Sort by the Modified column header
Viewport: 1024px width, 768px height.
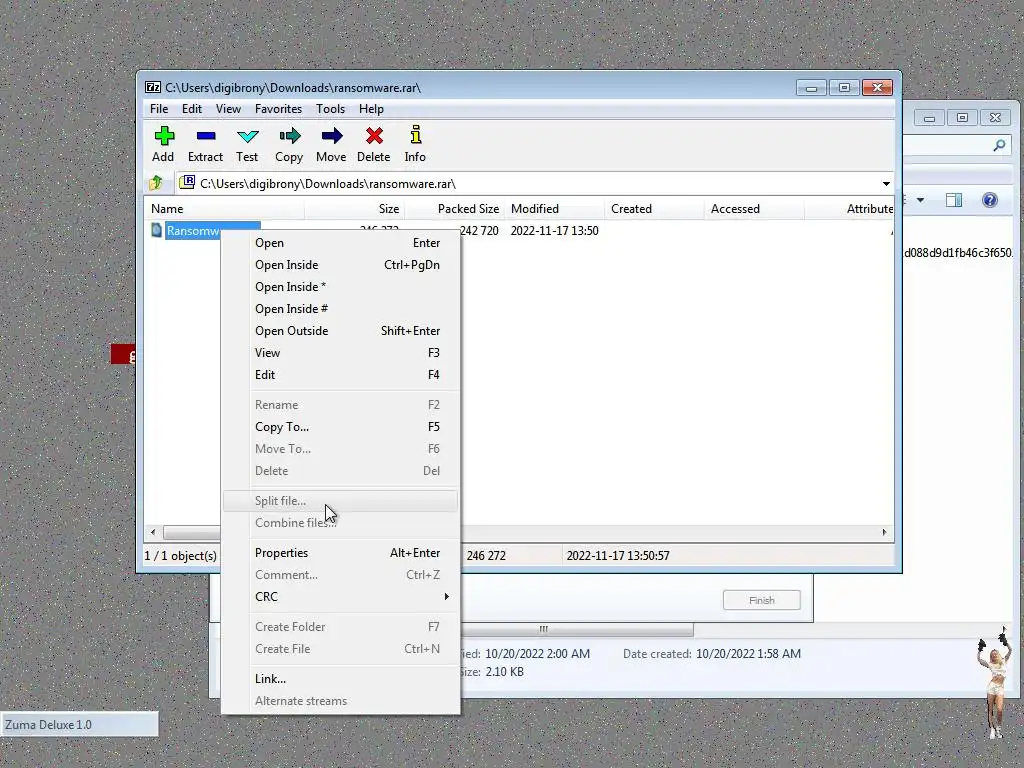click(x=554, y=209)
